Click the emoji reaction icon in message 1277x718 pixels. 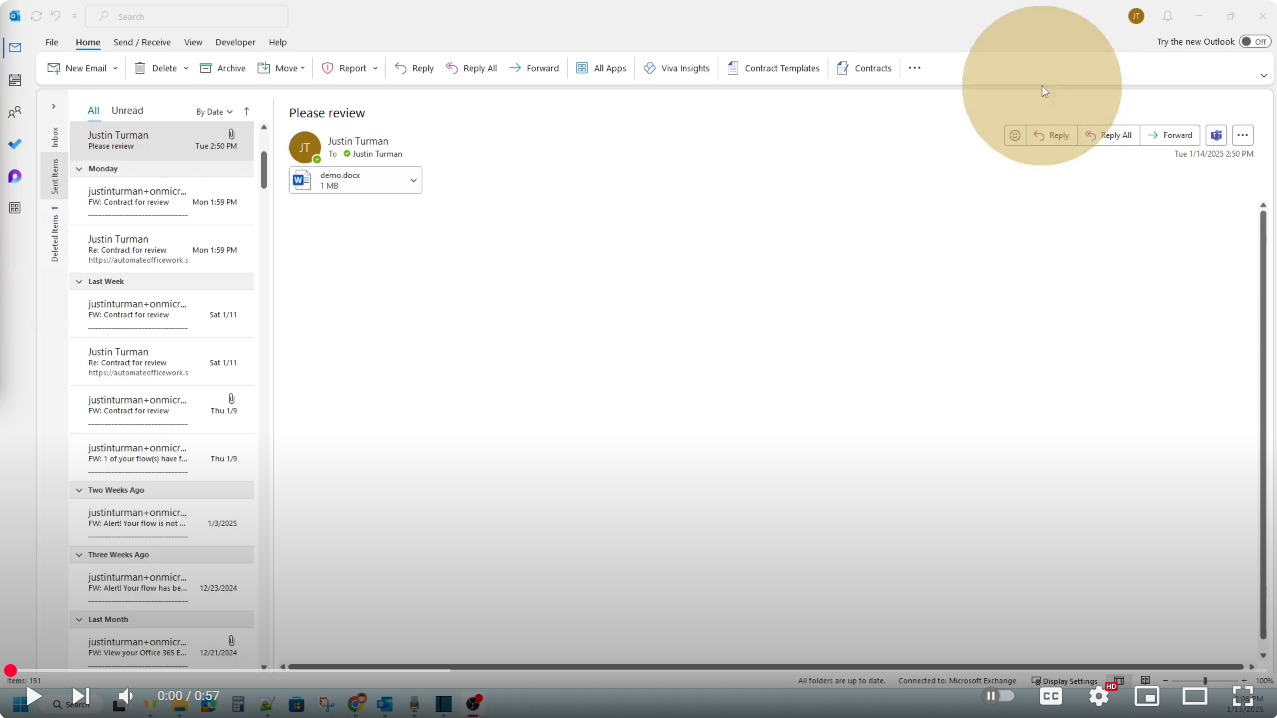click(x=1015, y=135)
